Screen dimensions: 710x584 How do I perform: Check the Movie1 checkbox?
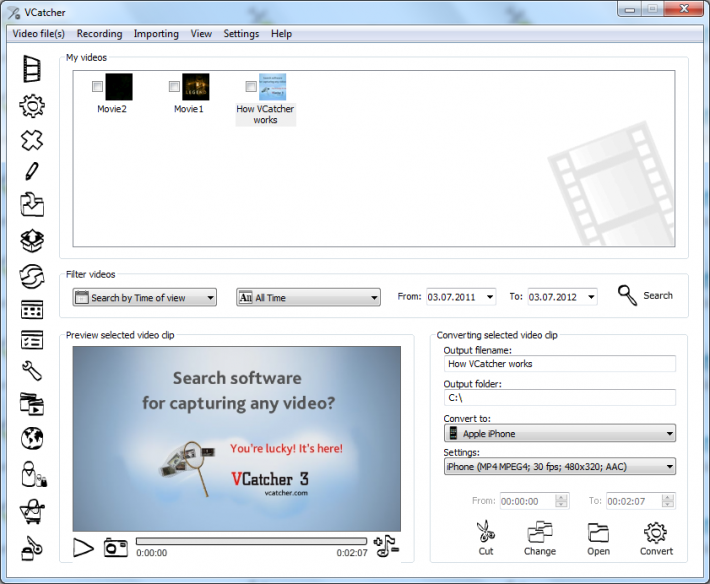(174, 86)
